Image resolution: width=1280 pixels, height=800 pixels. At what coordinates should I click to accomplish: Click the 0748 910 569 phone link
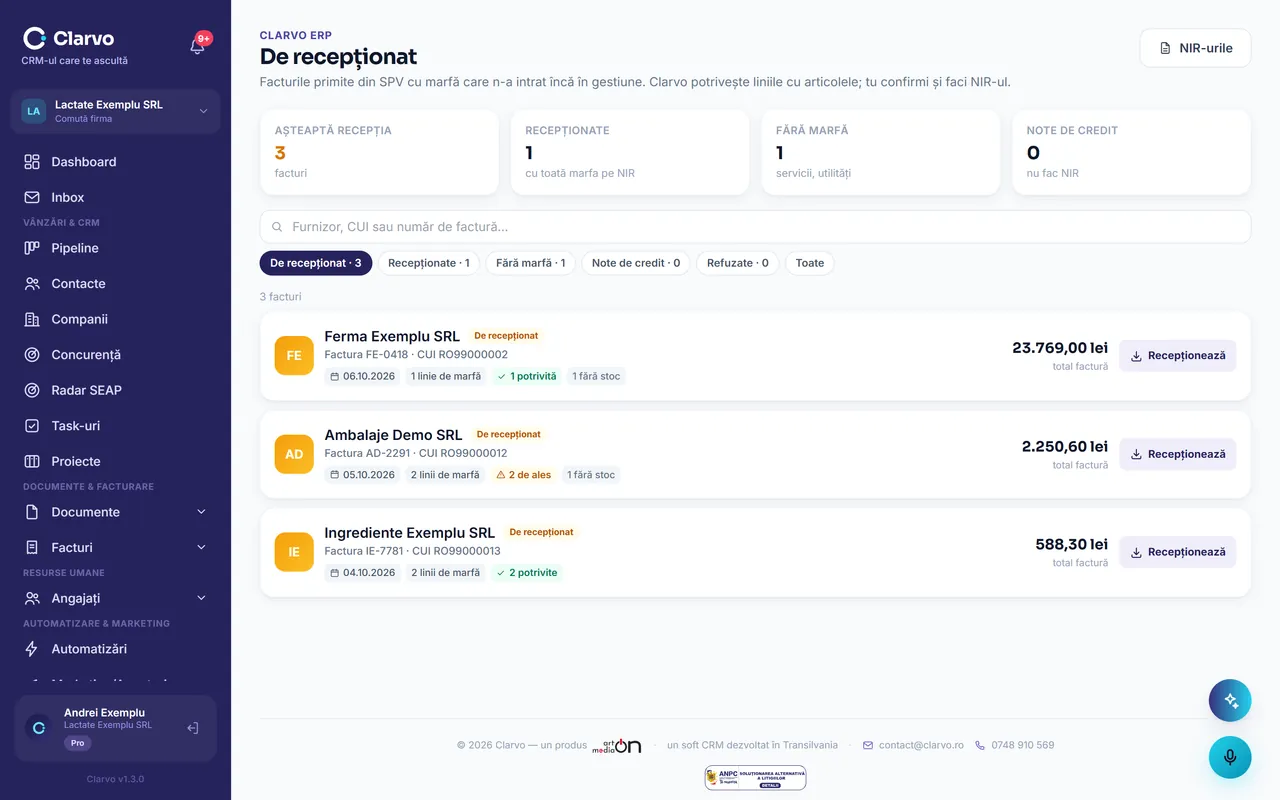pos(1015,745)
